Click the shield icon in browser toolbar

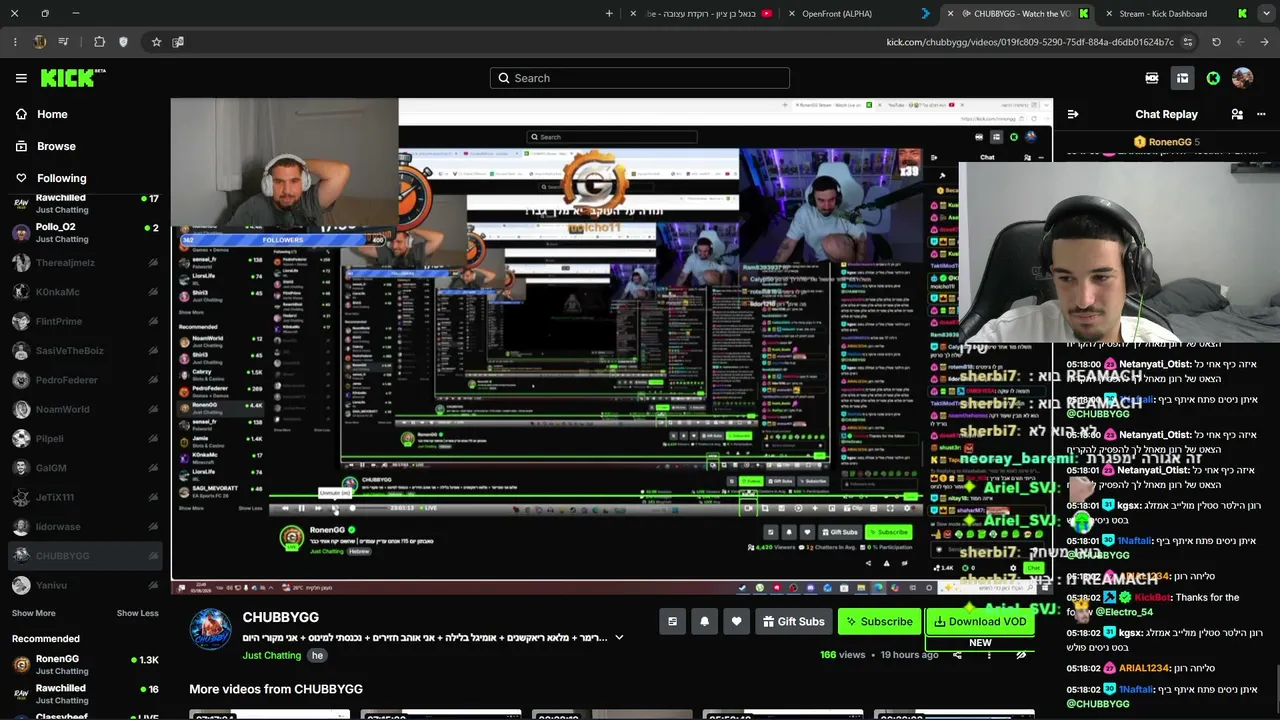[x=123, y=42]
